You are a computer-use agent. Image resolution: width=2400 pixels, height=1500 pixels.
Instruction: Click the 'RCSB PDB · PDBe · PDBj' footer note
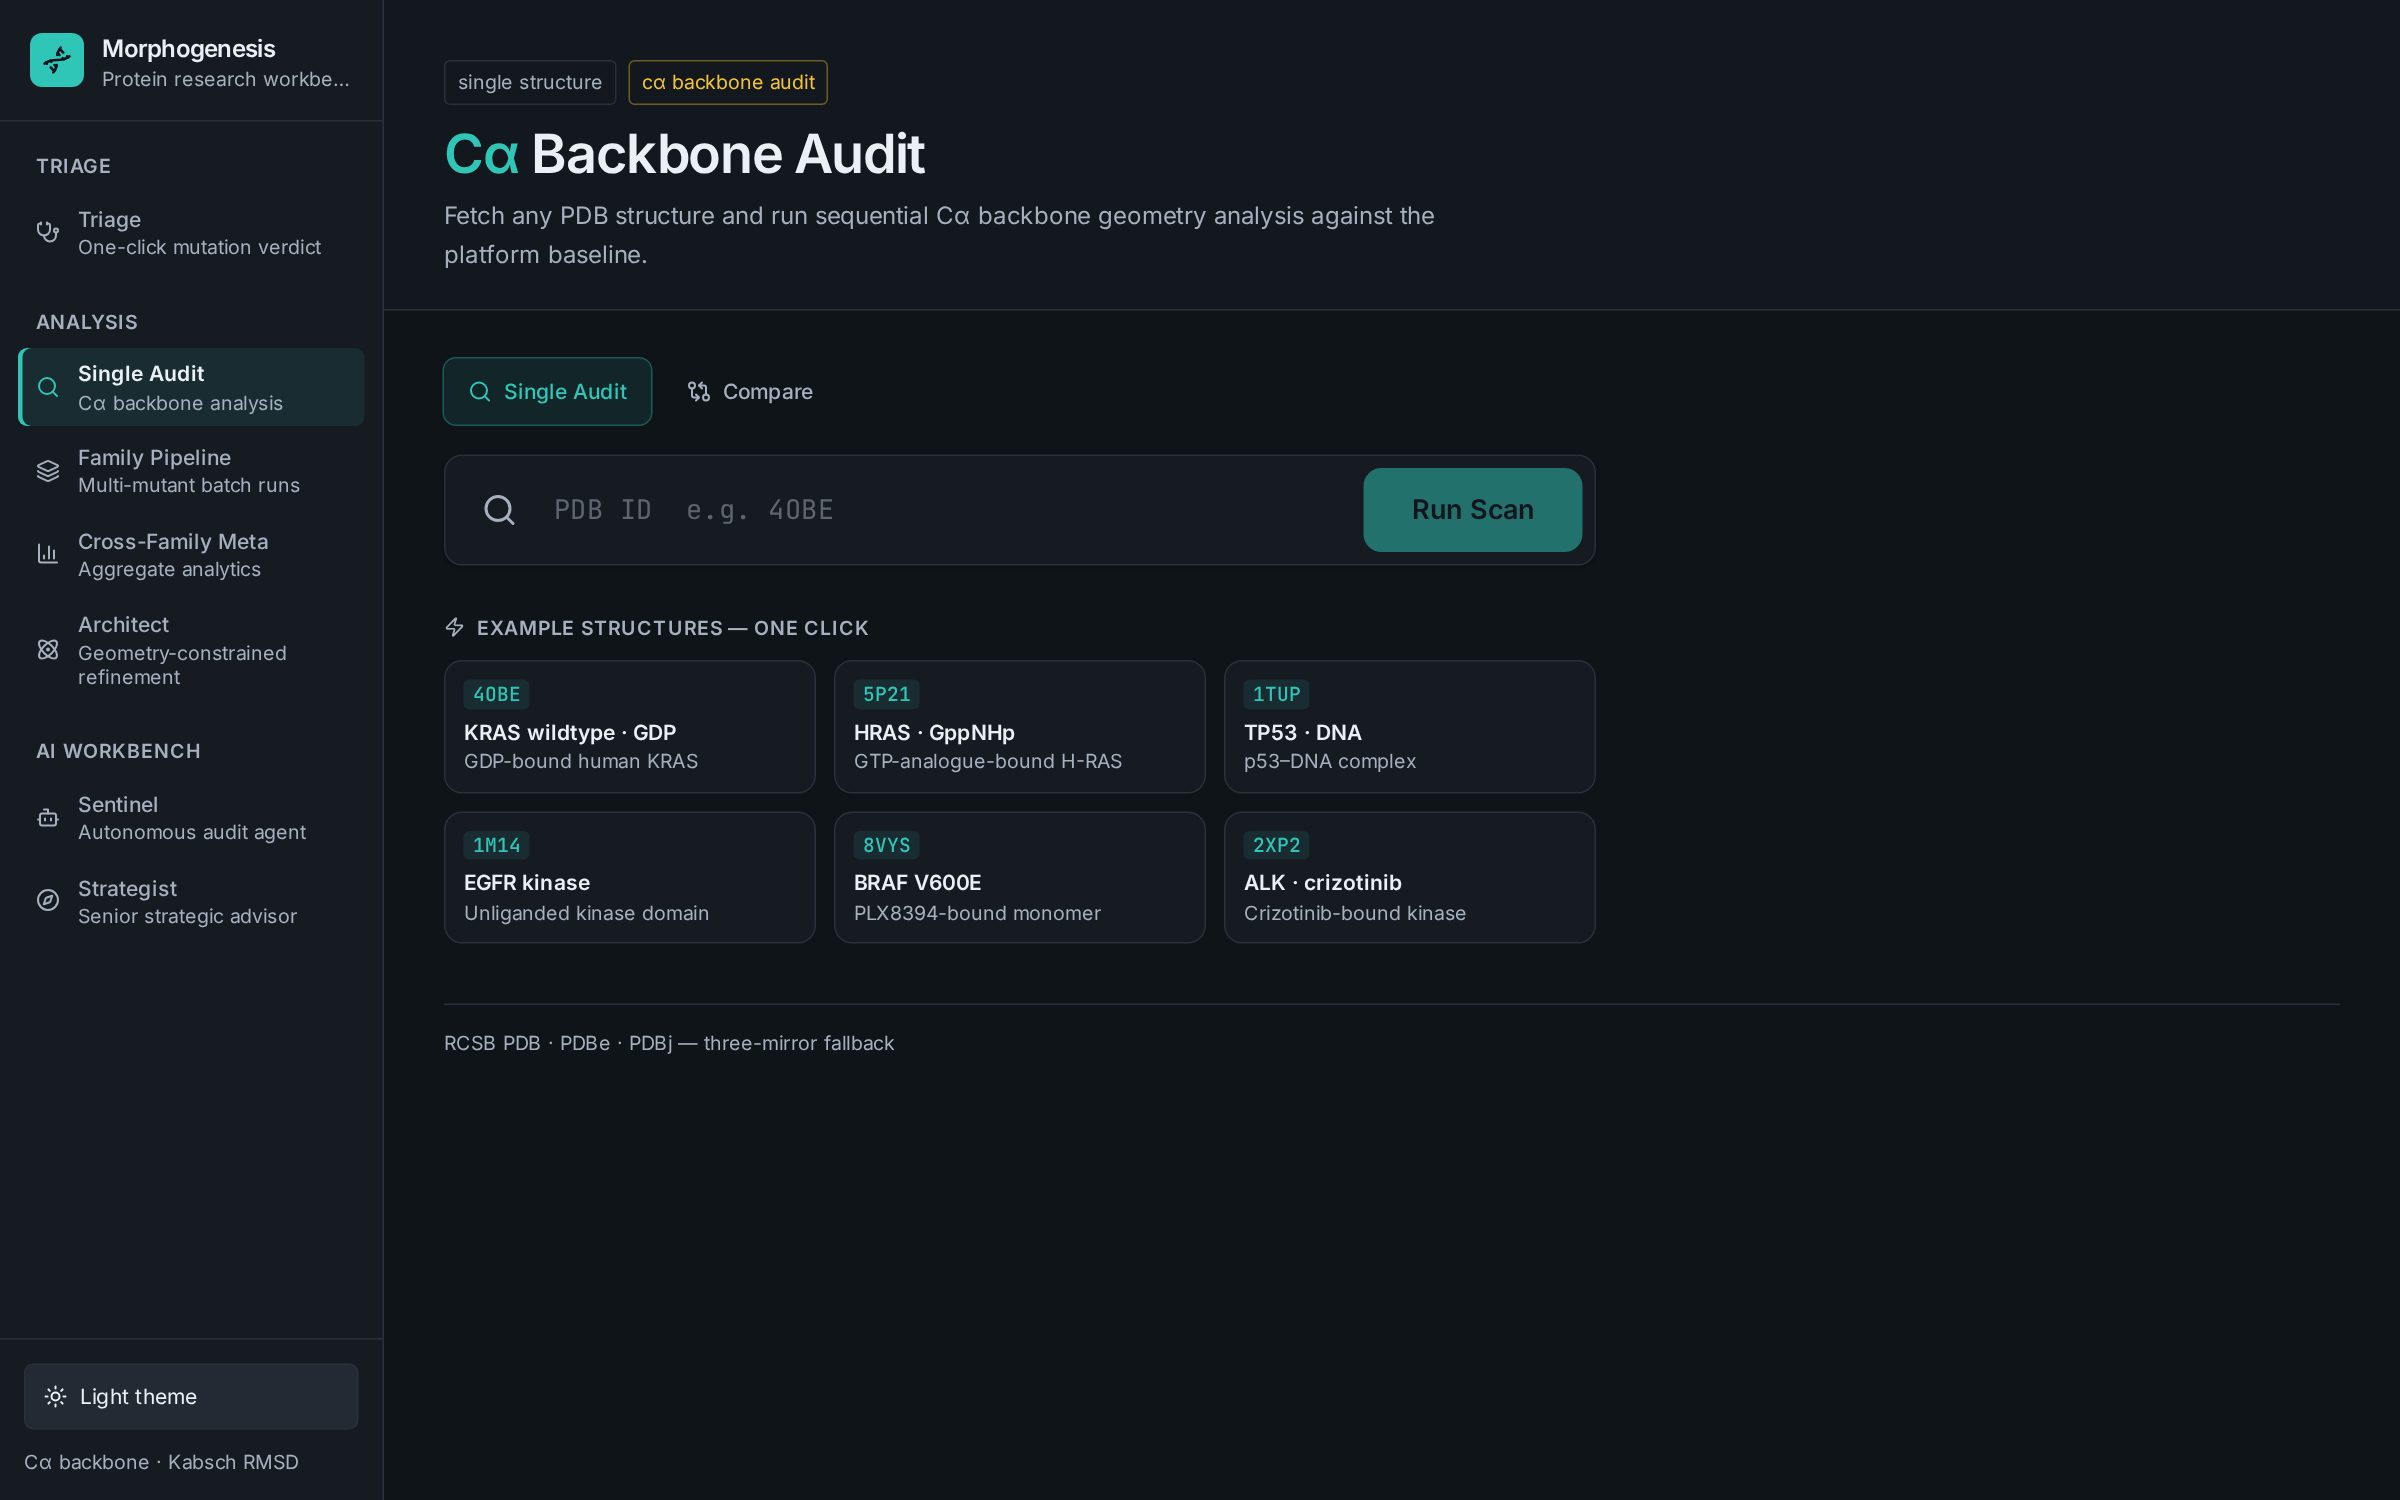pos(669,1043)
